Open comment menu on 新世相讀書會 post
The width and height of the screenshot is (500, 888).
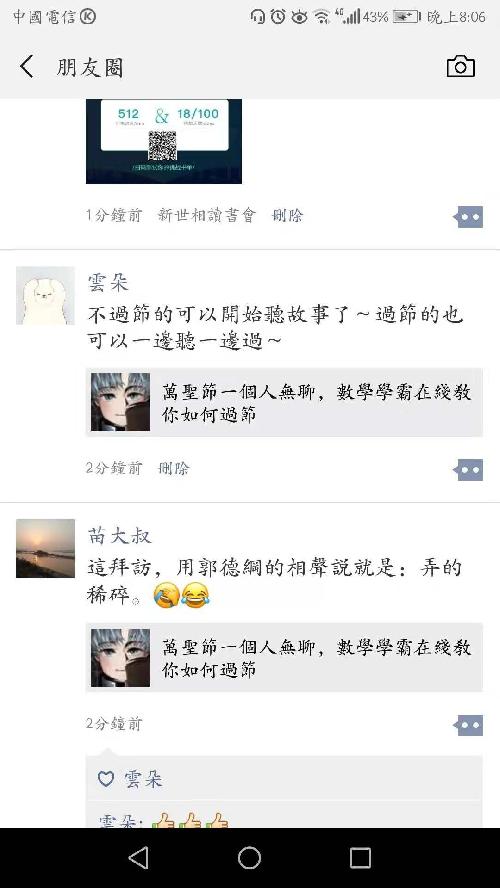click(x=469, y=217)
